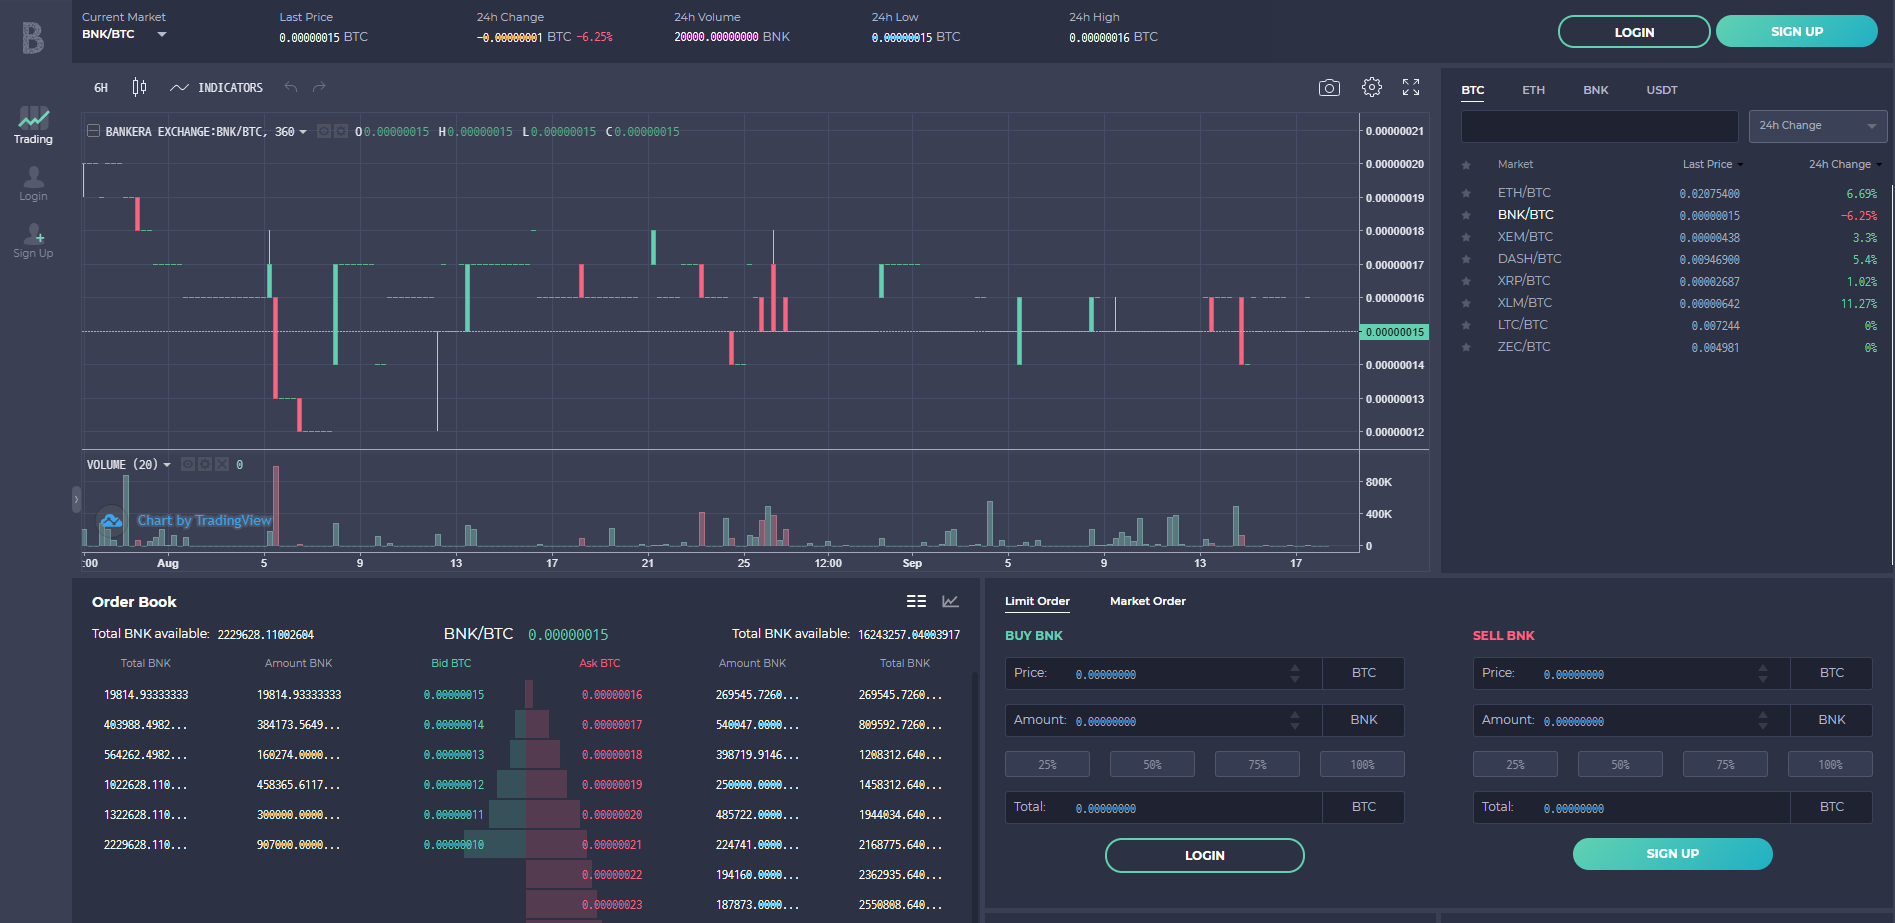Open the TradingView logo badge on the chart
The height and width of the screenshot is (923, 1895).
(111, 521)
